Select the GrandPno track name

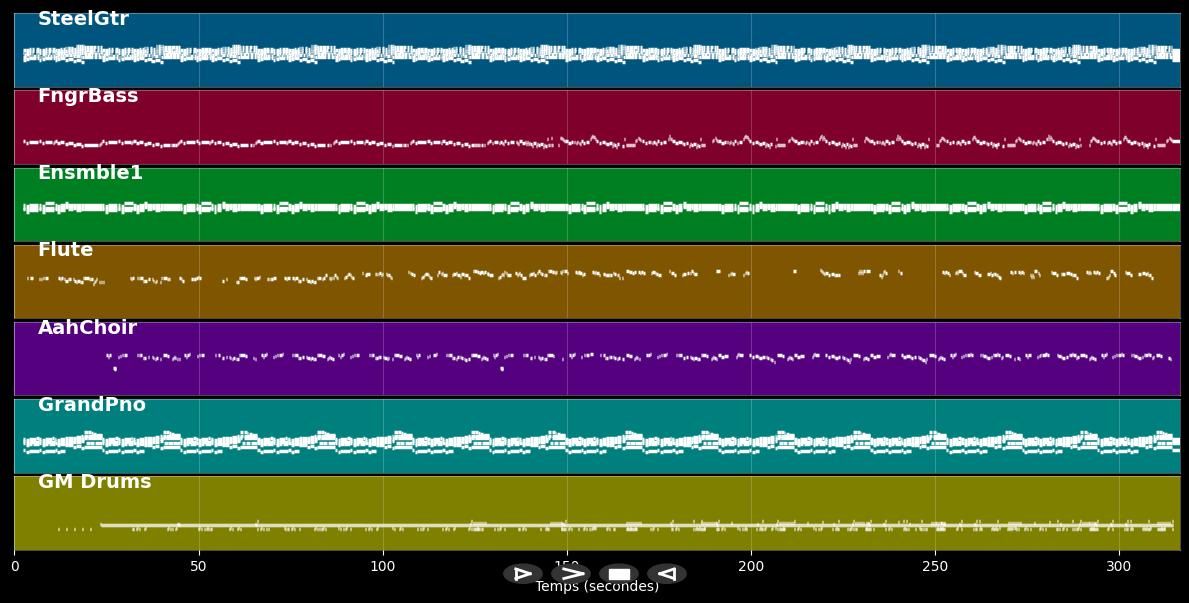click(x=92, y=405)
